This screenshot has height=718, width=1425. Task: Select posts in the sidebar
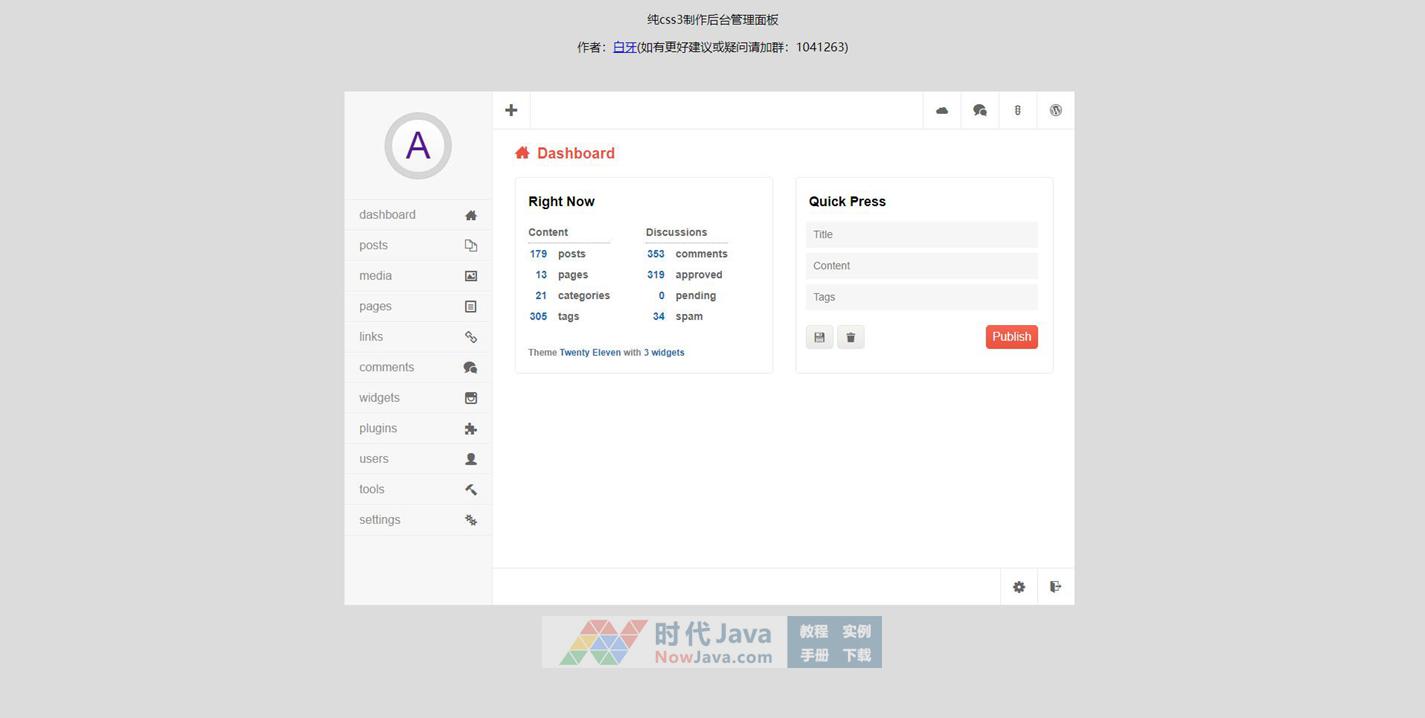click(418, 246)
